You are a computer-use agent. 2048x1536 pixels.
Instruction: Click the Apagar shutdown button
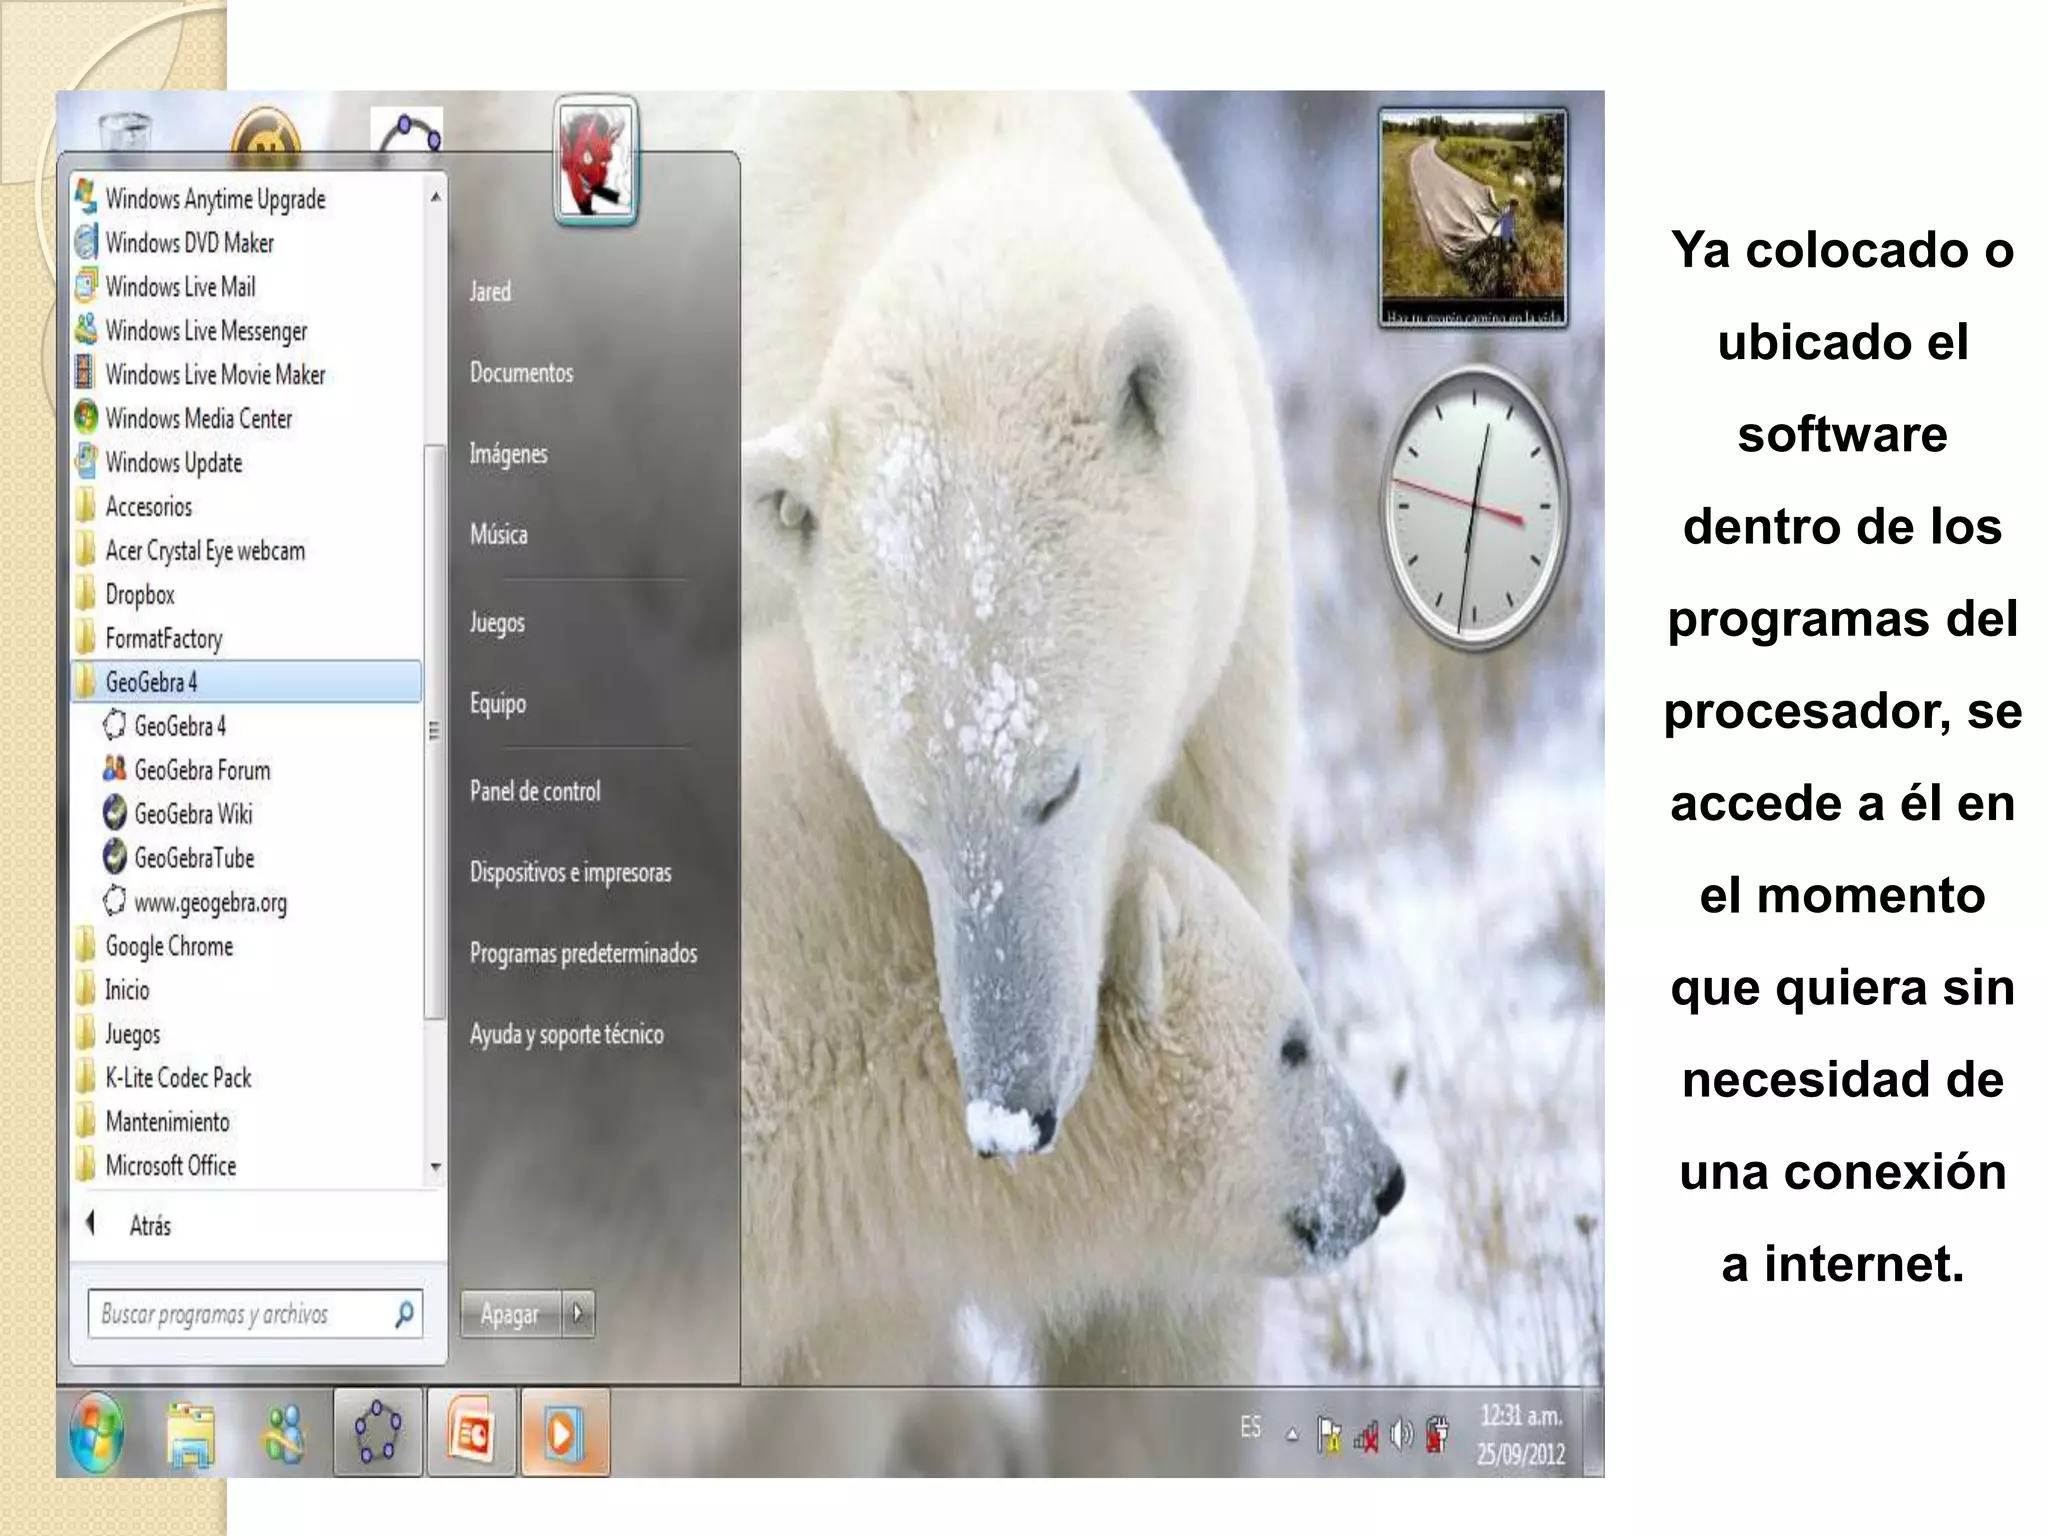(510, 1314)
